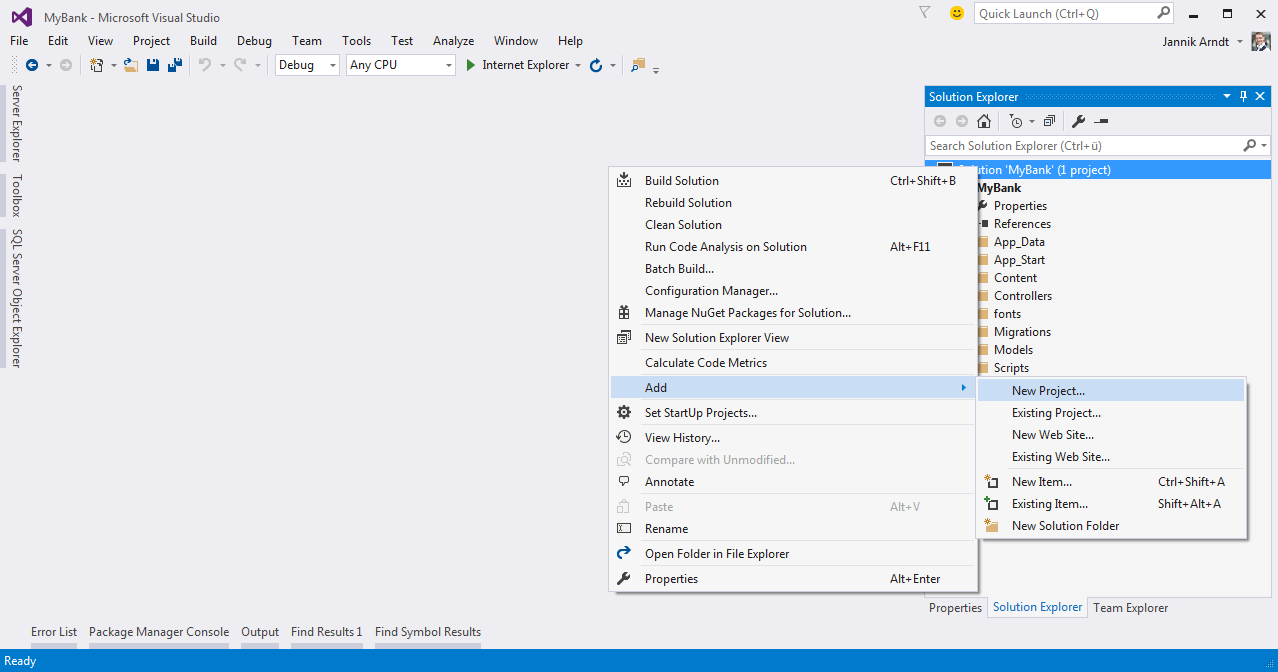1278x672 pixels.
Task: Click the search magnifier in Solution Explorer
Action: point(1249,145)
